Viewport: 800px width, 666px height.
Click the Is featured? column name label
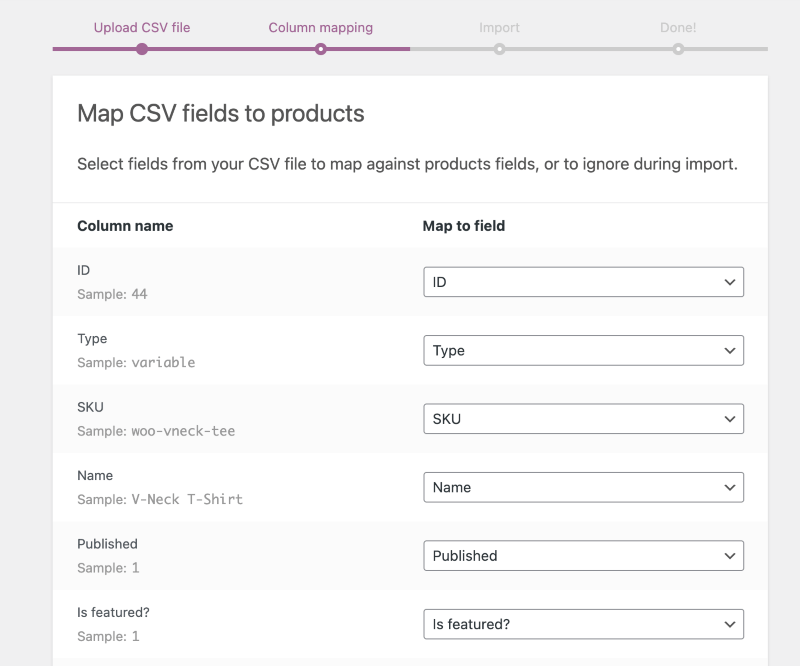pyautogui.click(x=113, y=612)
